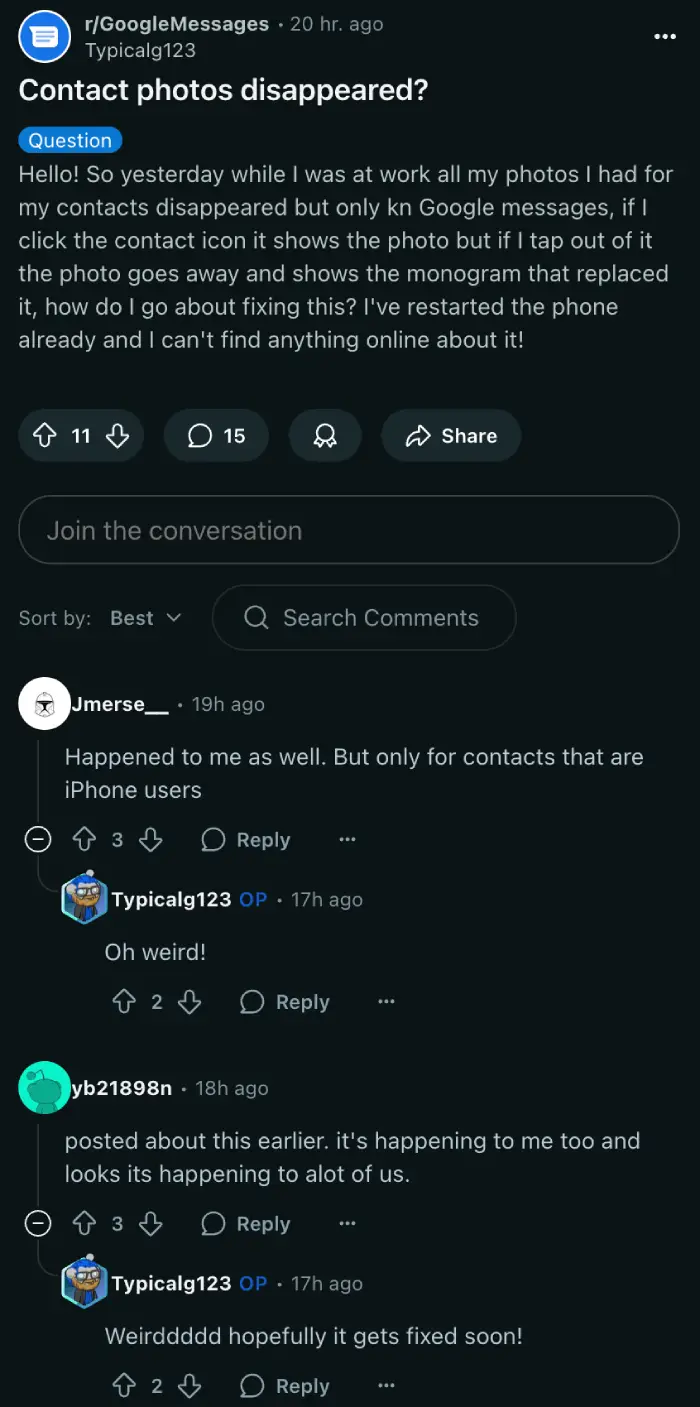
Task: Open the post's 15 comments
Action: point(216,436)
